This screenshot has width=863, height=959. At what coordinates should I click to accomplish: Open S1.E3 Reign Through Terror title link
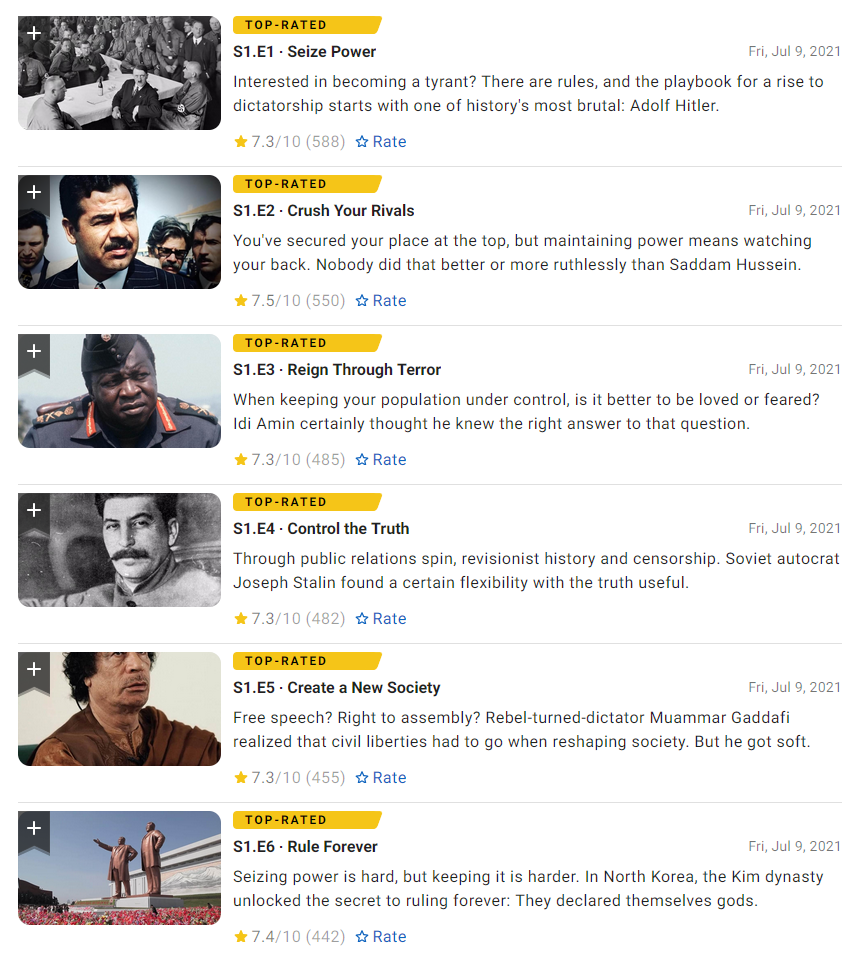pos(337,370)
